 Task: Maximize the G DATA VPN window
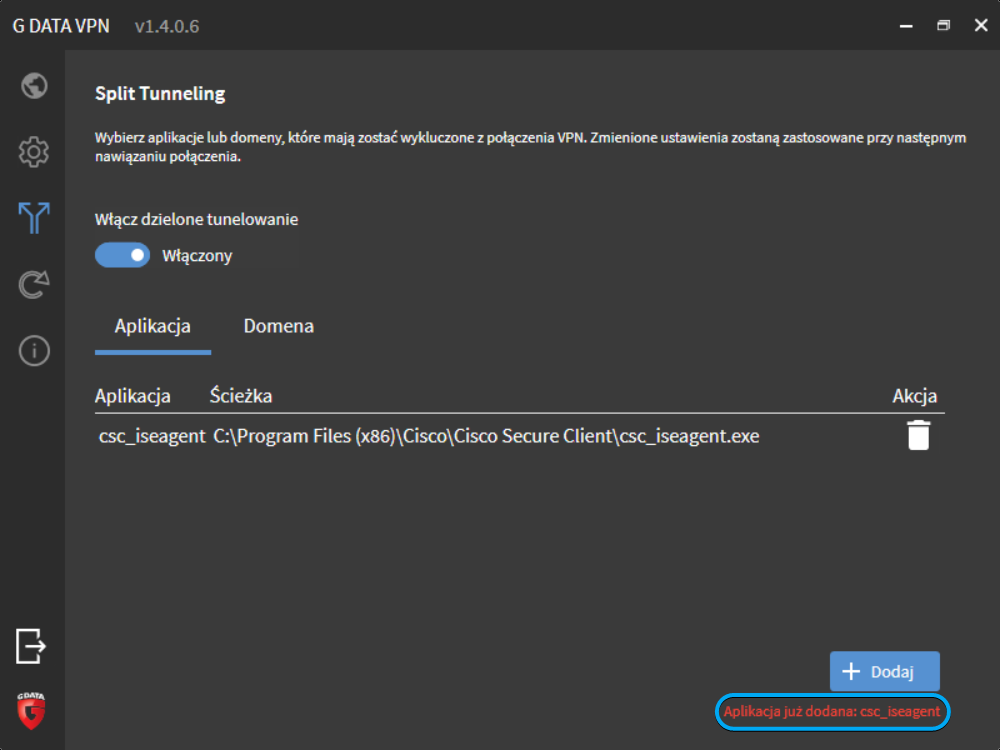tap(943, 26)
